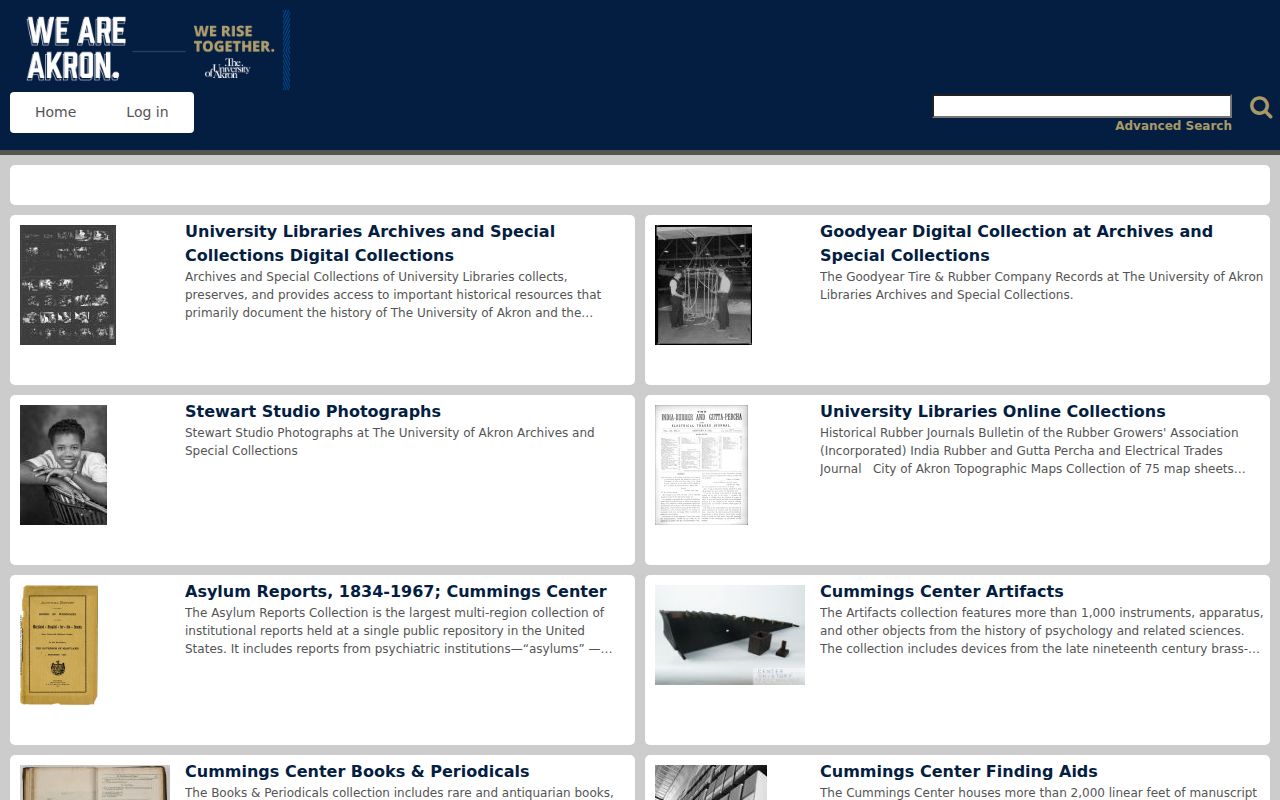Select the India-Rubber and Gutta-Percha journal thumbnail
This screenshot has width=1280, height=800.
click(701, 465)
